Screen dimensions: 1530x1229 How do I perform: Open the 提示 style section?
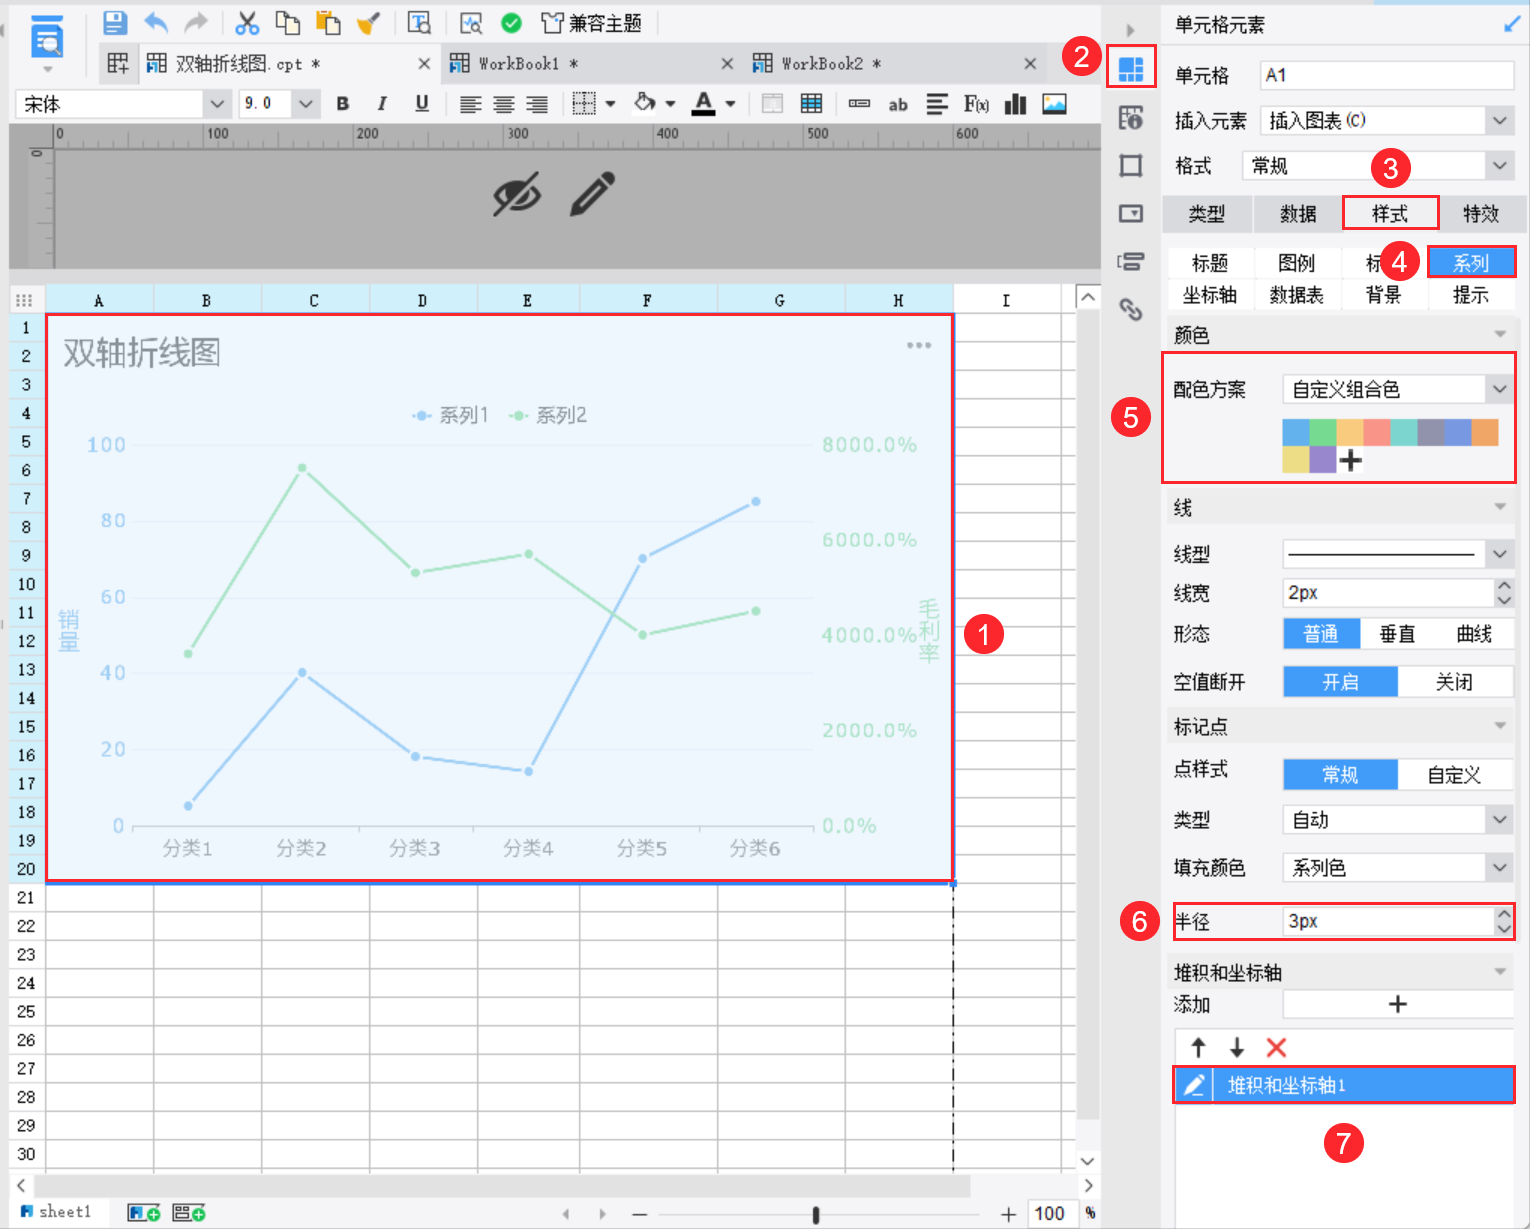(1471, 295)
